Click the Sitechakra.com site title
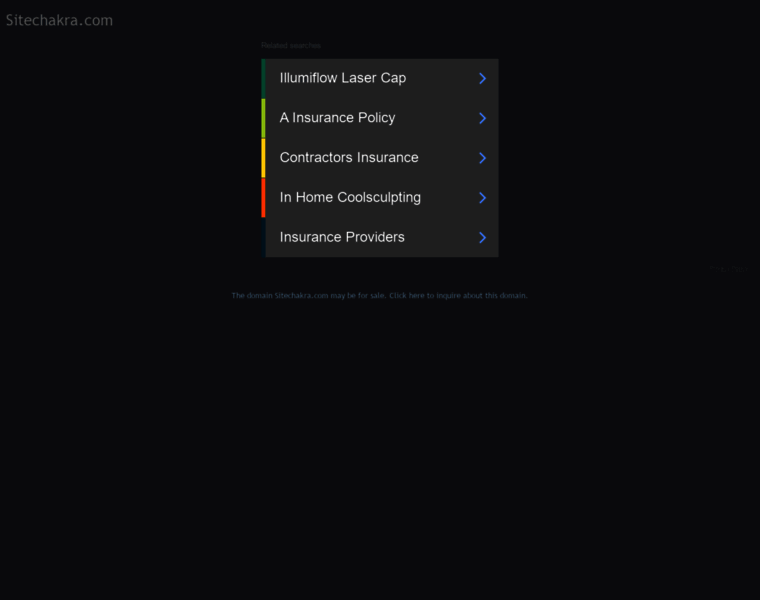Viewport: 760px width, 600px height. coord(59,20)
